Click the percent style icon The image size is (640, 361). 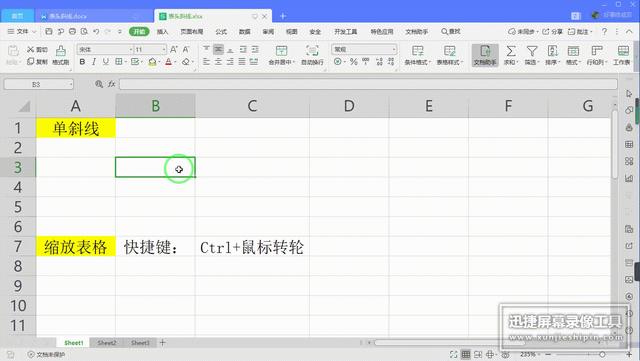[x=354, y=62]
